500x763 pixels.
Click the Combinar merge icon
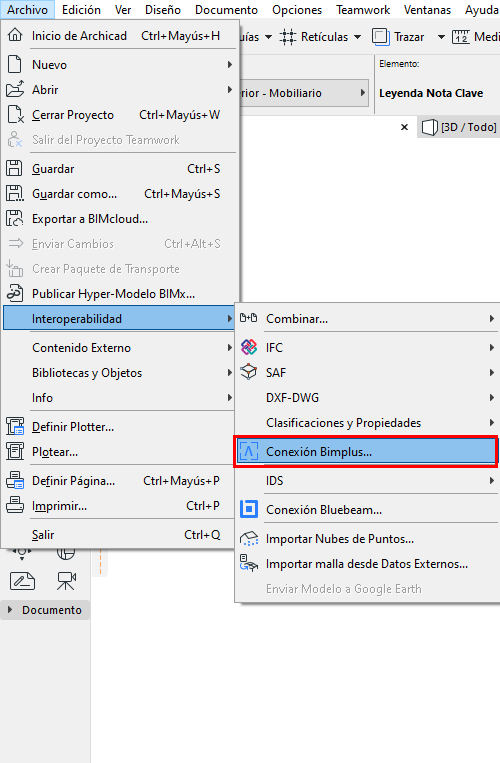point(249,318)
